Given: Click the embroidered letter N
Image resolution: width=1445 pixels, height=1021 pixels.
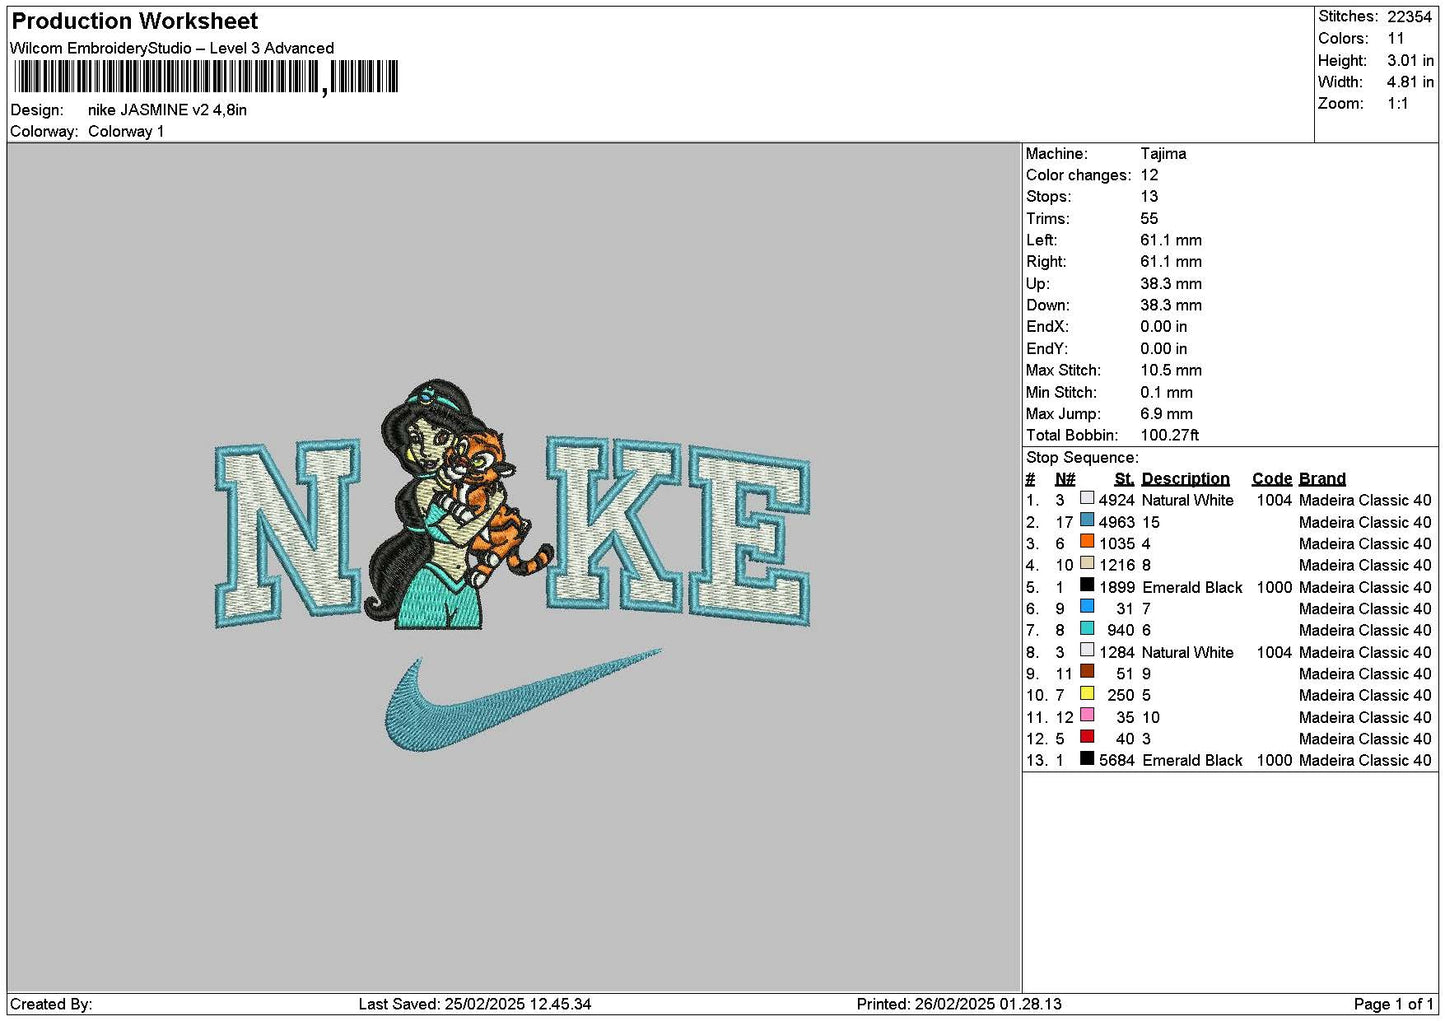Looking at the screenshot, I should coord(288,534).
